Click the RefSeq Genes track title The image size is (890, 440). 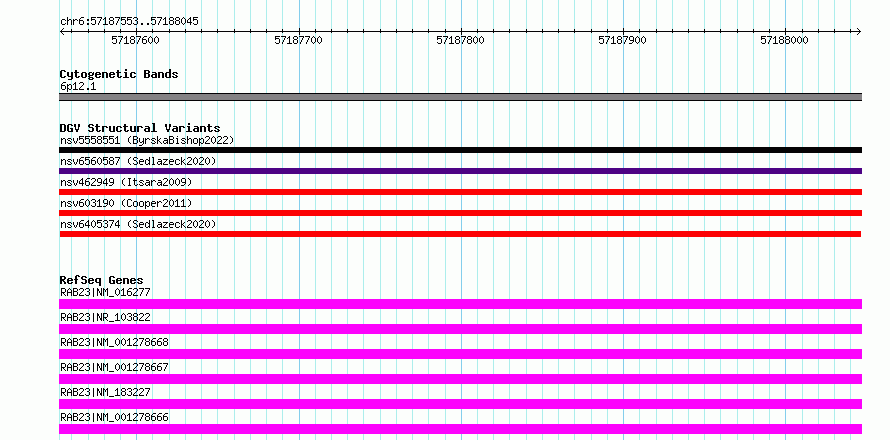[x=102, y=280]
